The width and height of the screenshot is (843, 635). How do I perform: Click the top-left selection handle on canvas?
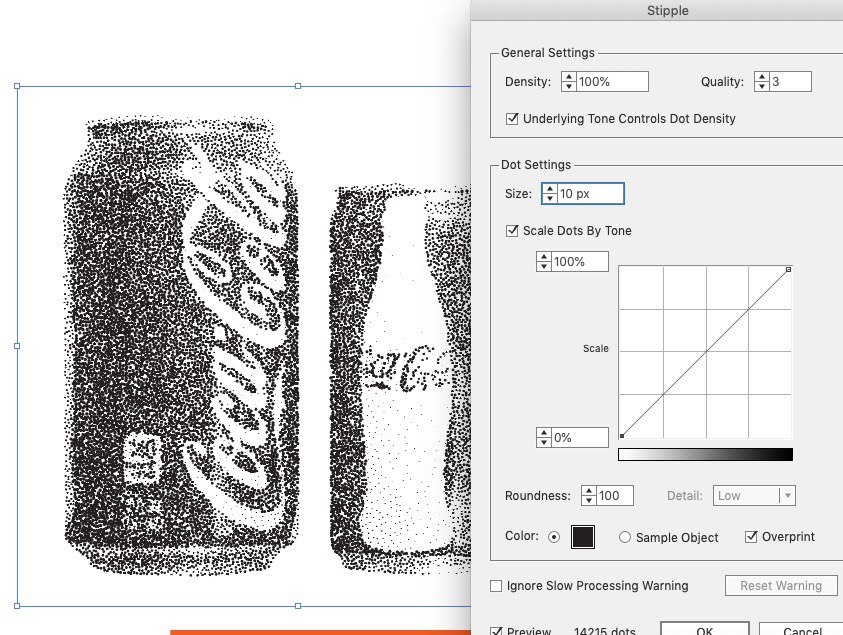click(17, 86)
